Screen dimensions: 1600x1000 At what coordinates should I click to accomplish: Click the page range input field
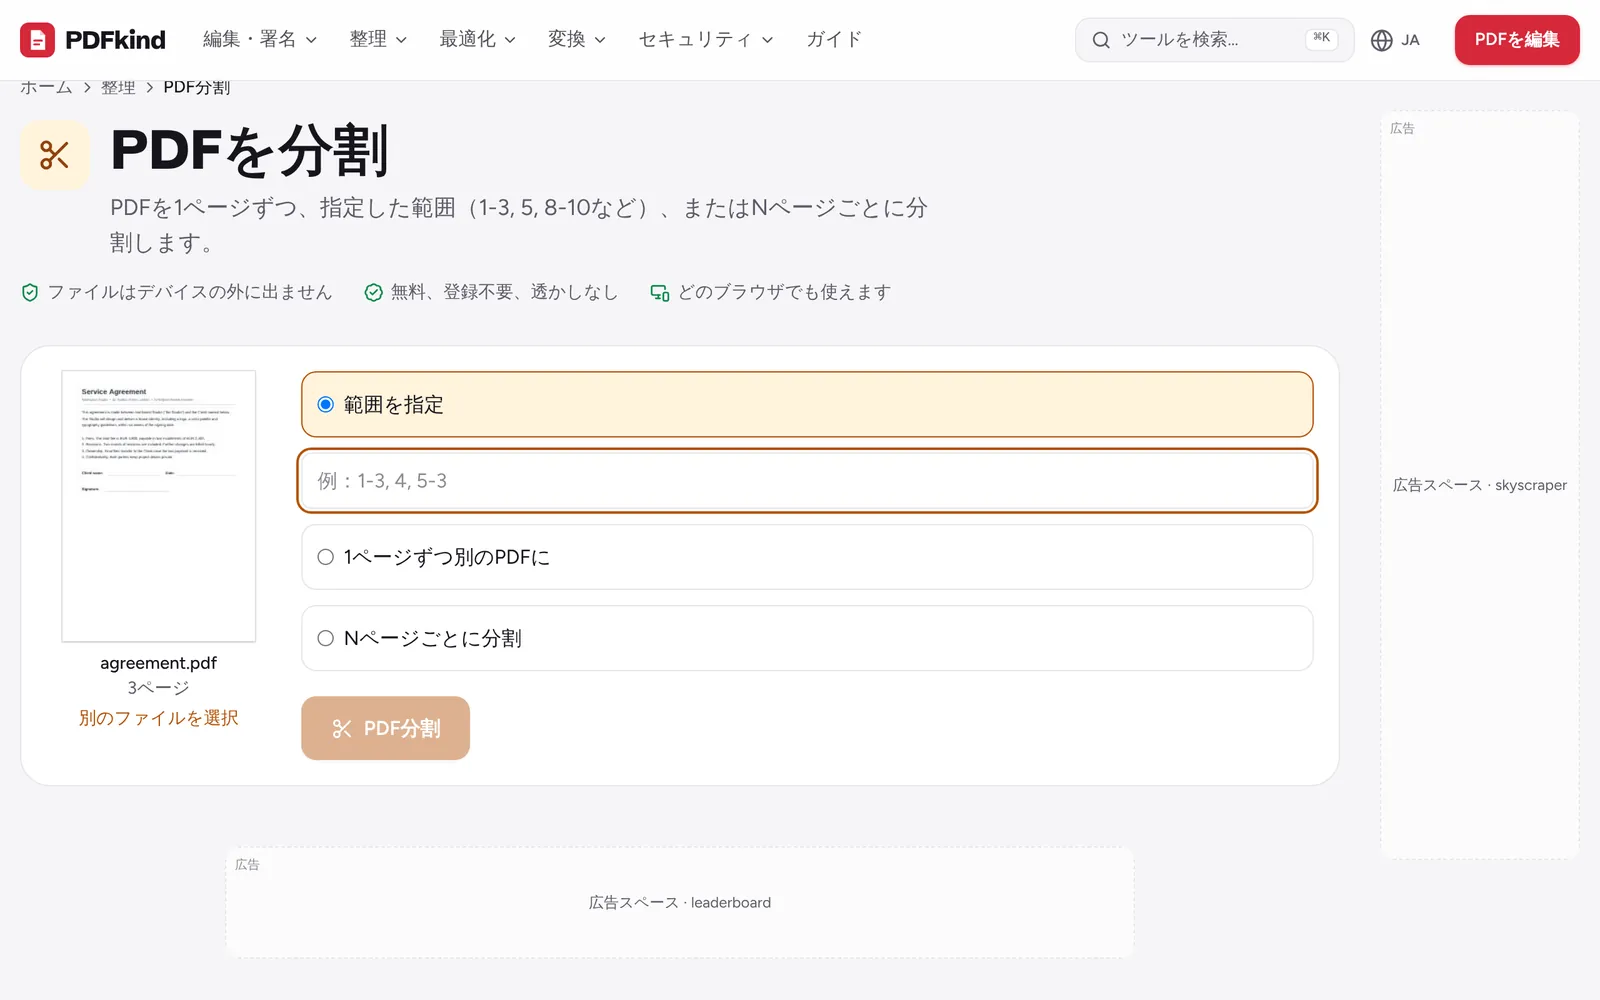tap(807, 481)
